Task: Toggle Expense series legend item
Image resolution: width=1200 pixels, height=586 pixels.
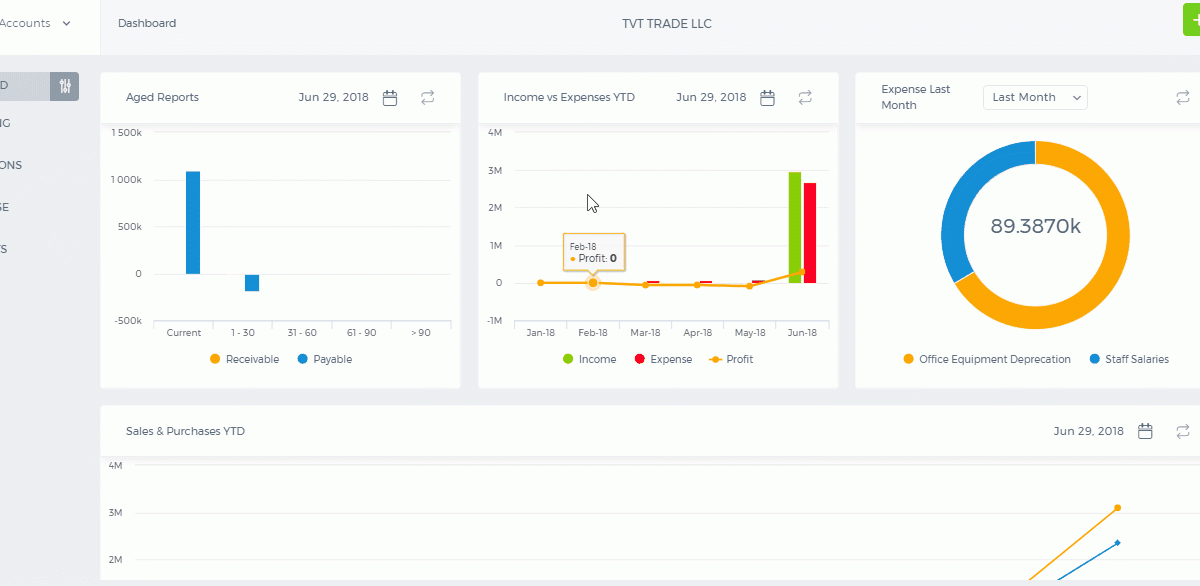Action: coord(663,359)
